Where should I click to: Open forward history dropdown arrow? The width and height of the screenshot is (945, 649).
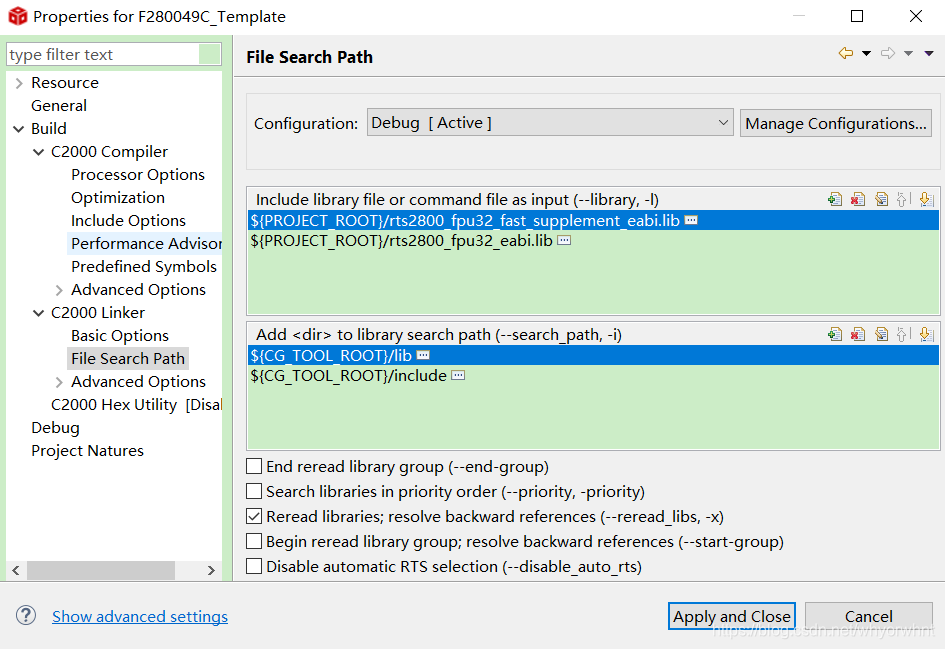(908, 53)
